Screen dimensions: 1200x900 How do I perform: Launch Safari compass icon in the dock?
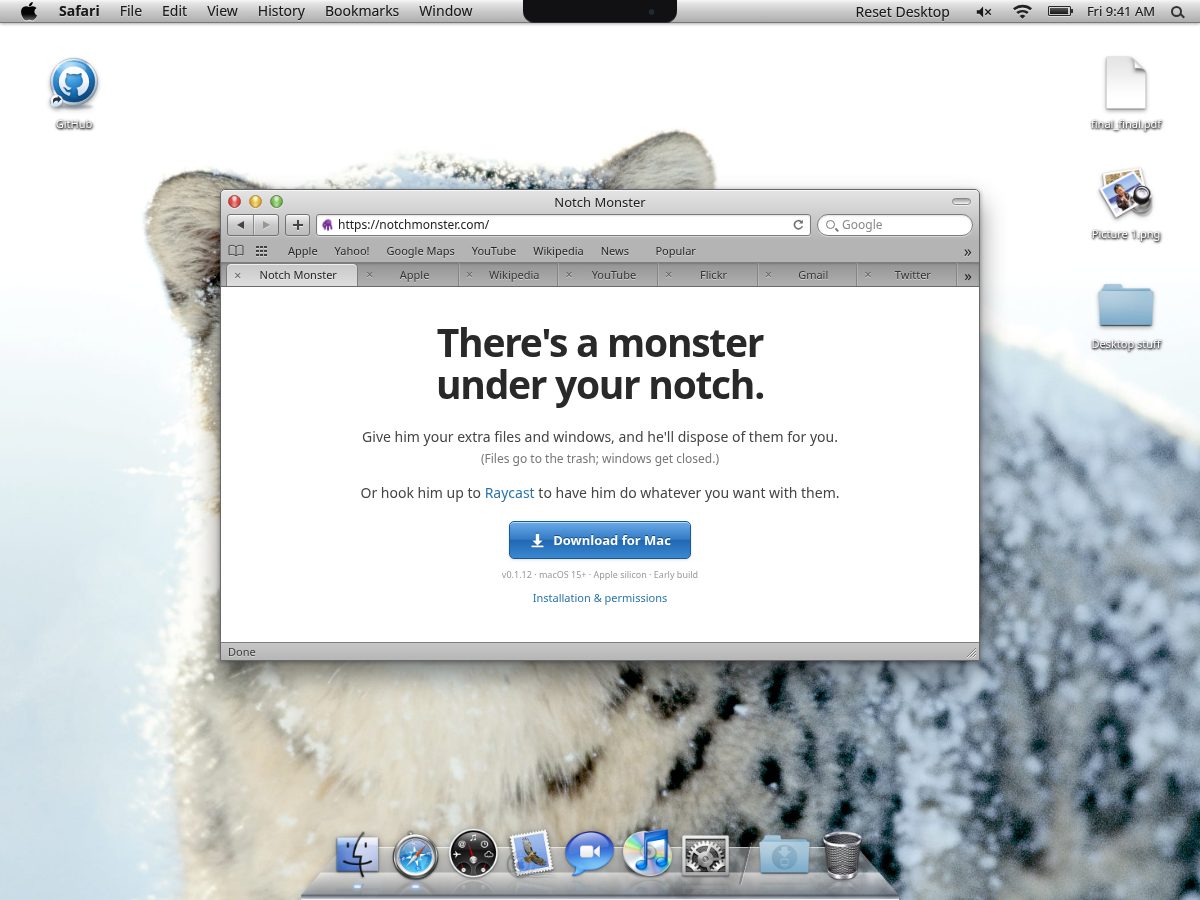pos(415,856)
